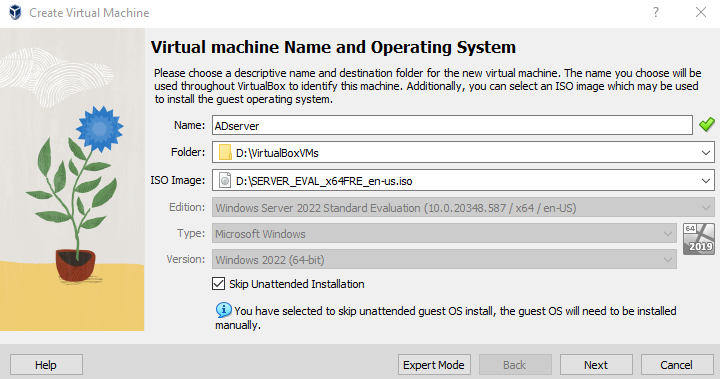Click the Folder: label
Image resolution: width=720 pixels, height=379 pixels.
tap(188, 152)
